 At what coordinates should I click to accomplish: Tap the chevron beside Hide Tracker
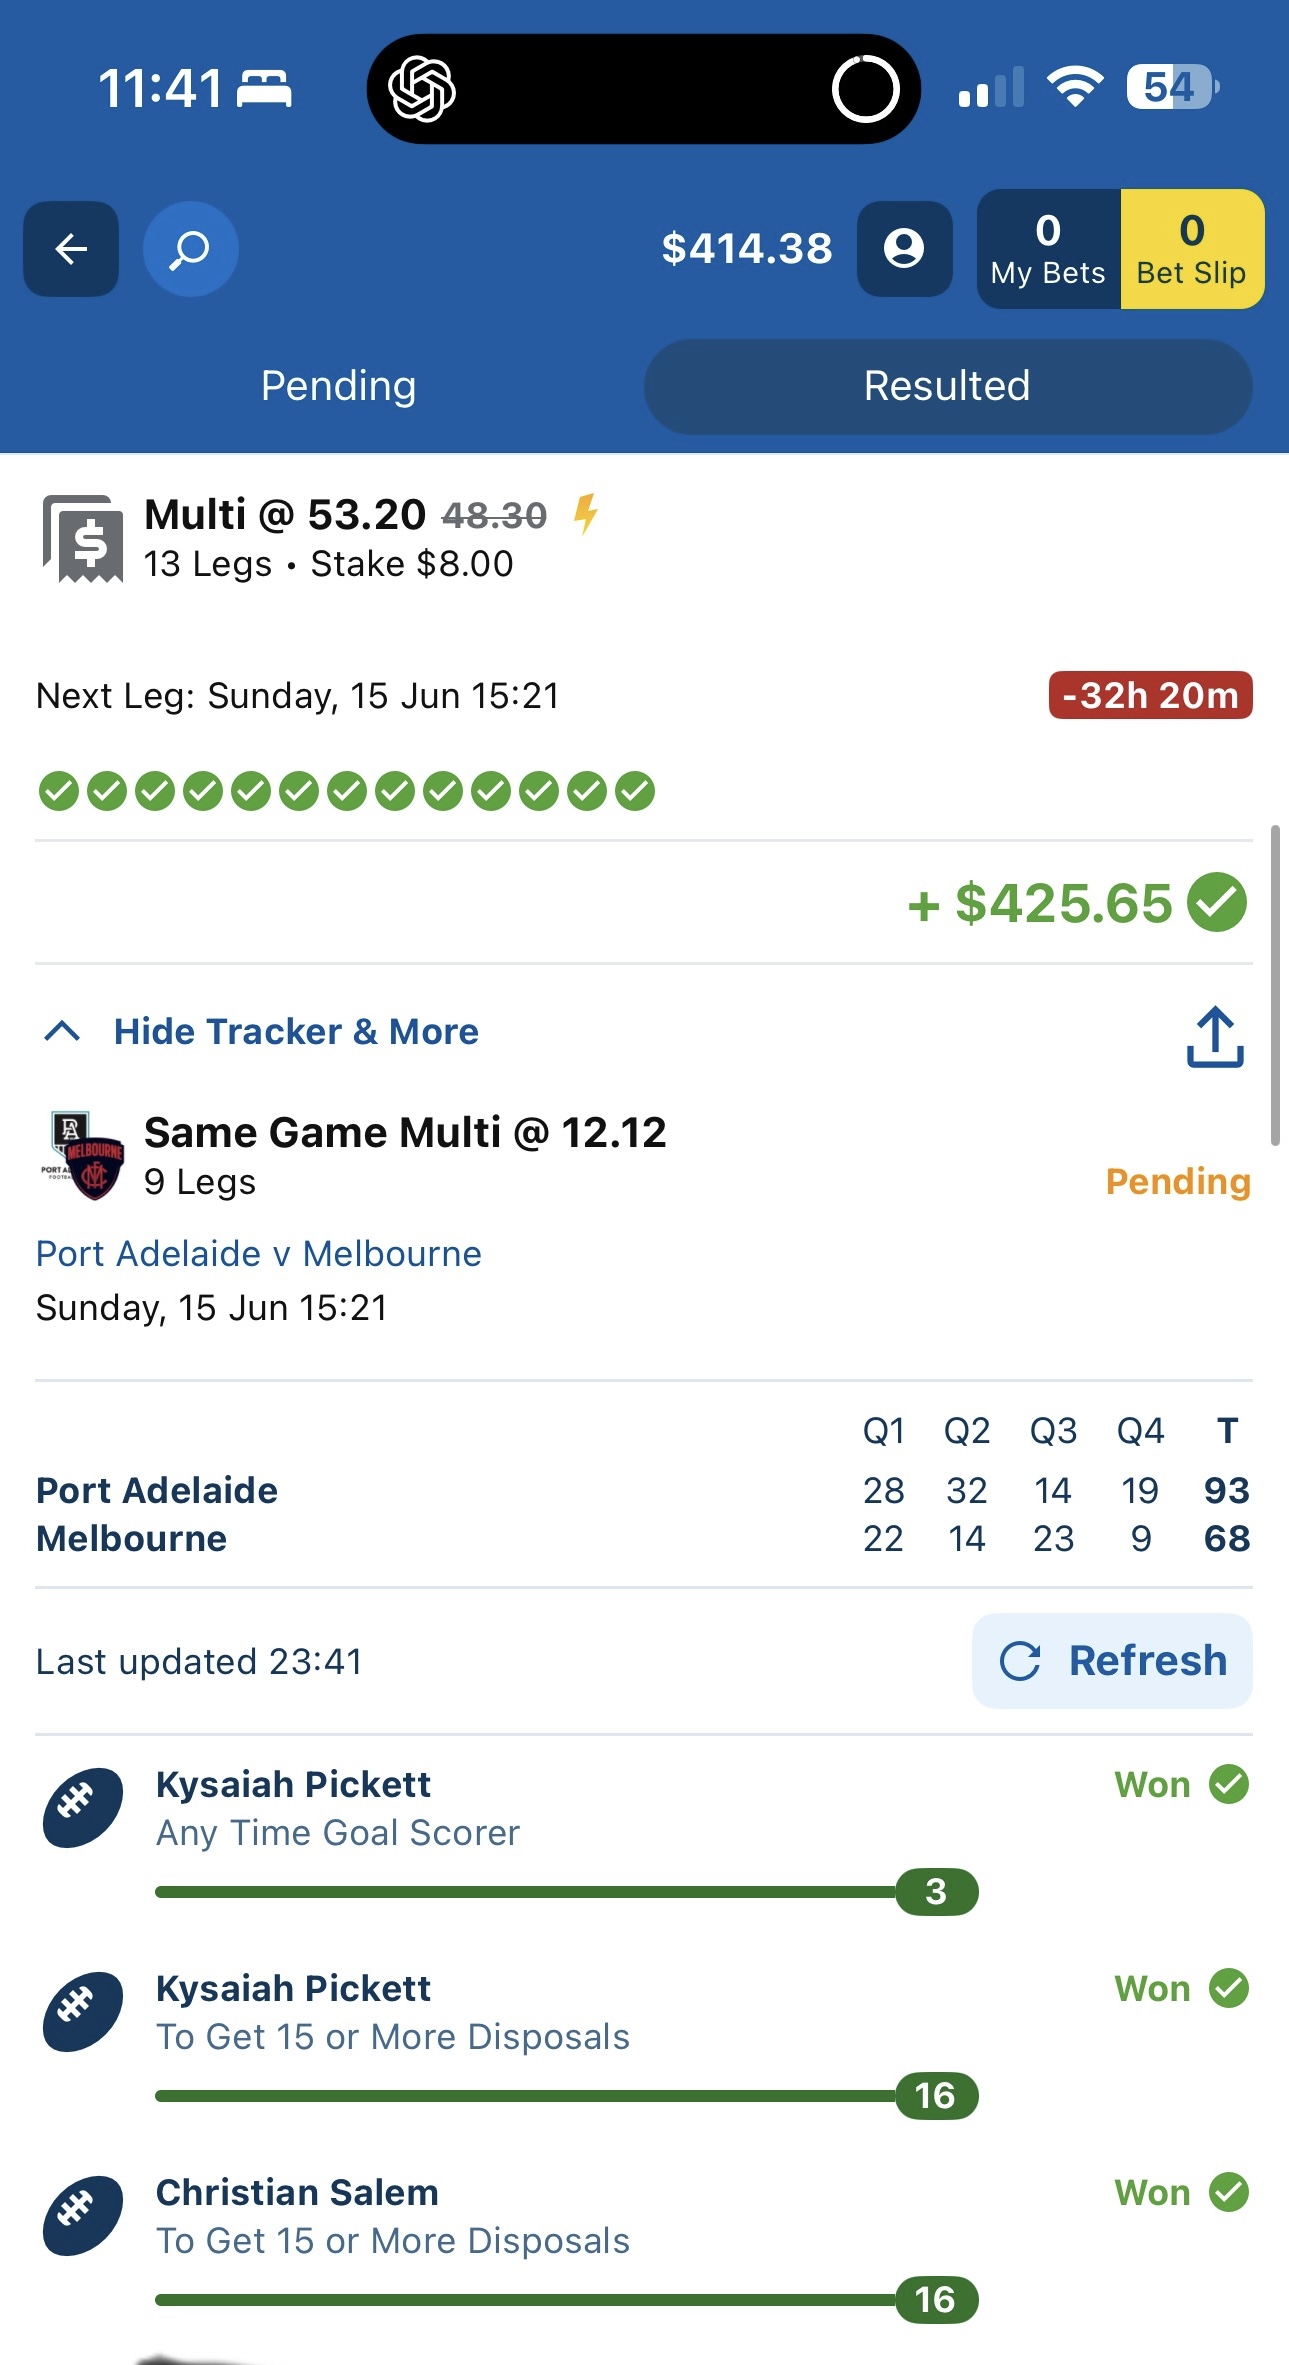point(62,1031)
